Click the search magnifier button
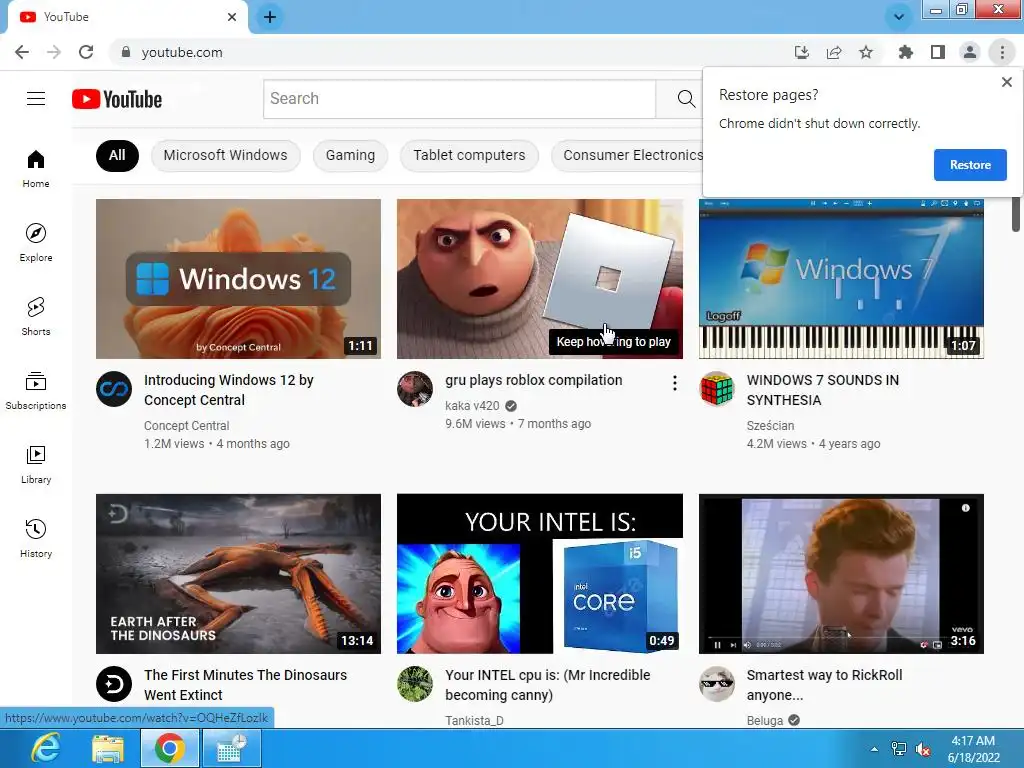 [x=686, y=99]
